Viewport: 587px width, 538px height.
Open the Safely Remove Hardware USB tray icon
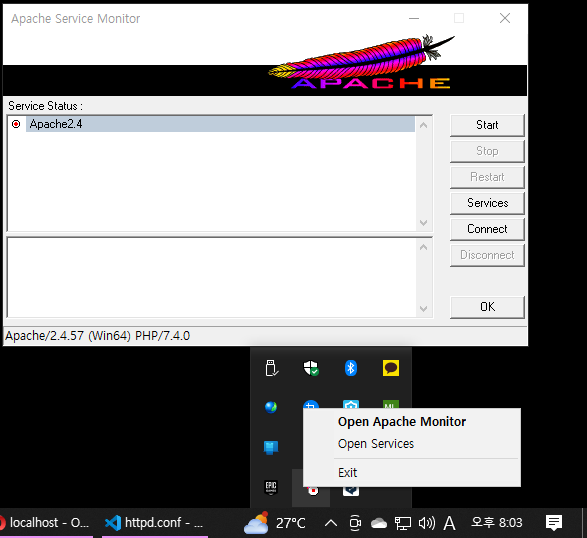pyautogui.click(x=271, y=368)
